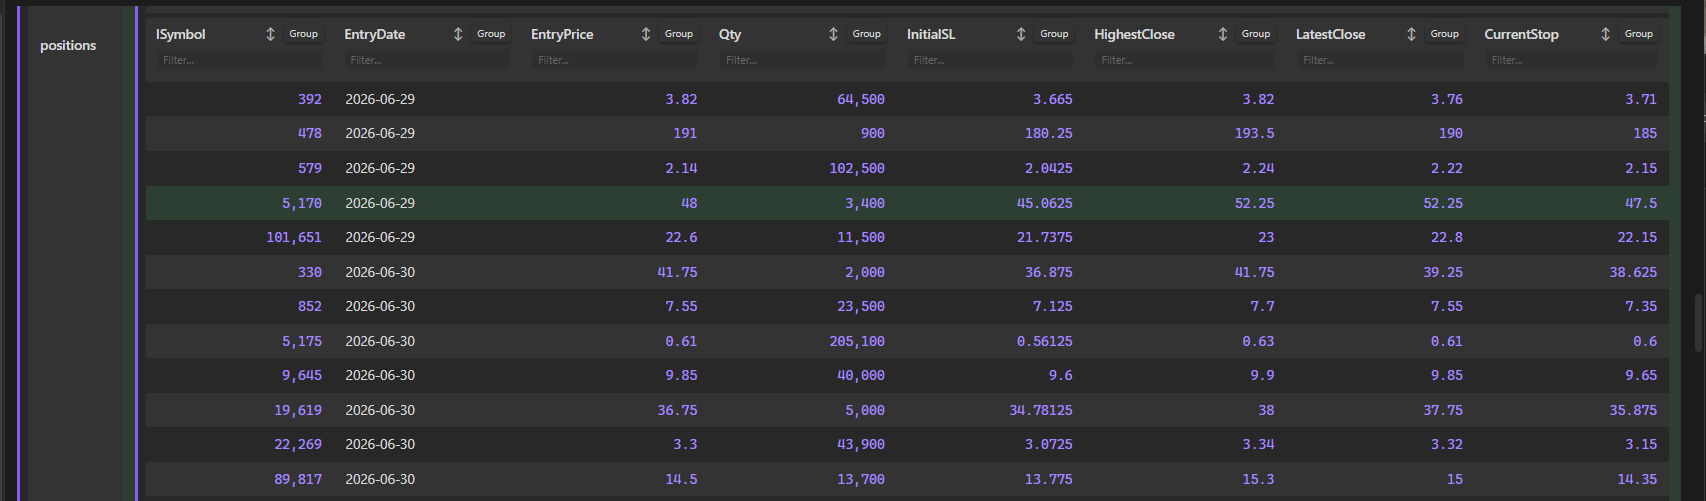
Task: Group by Qty column
Action: 867,34
